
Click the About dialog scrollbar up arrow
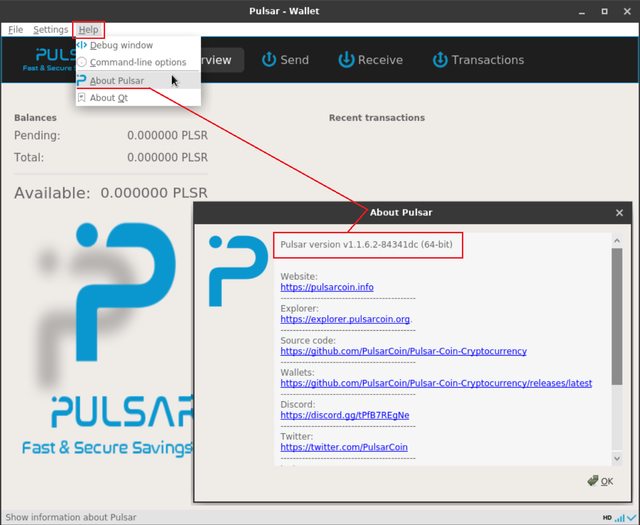click(x=617, y=241)
